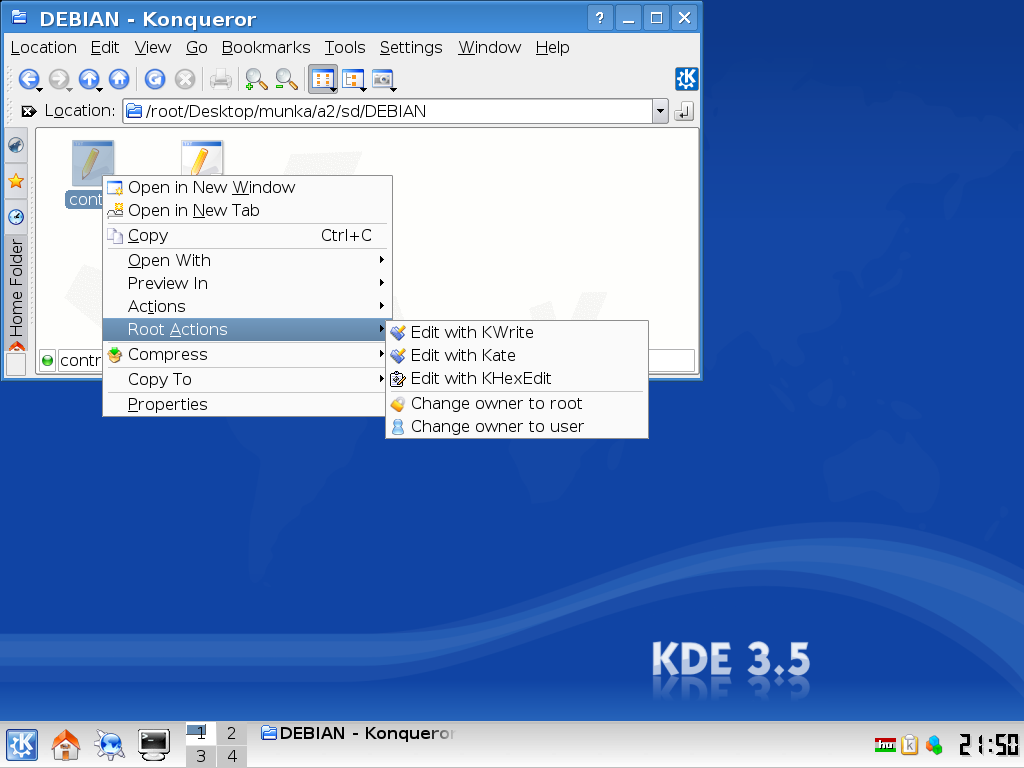Open the sidebar Bookmarks star tab
The height and width of the screenshot is (768, 1024).
click(x=16, y=181)
